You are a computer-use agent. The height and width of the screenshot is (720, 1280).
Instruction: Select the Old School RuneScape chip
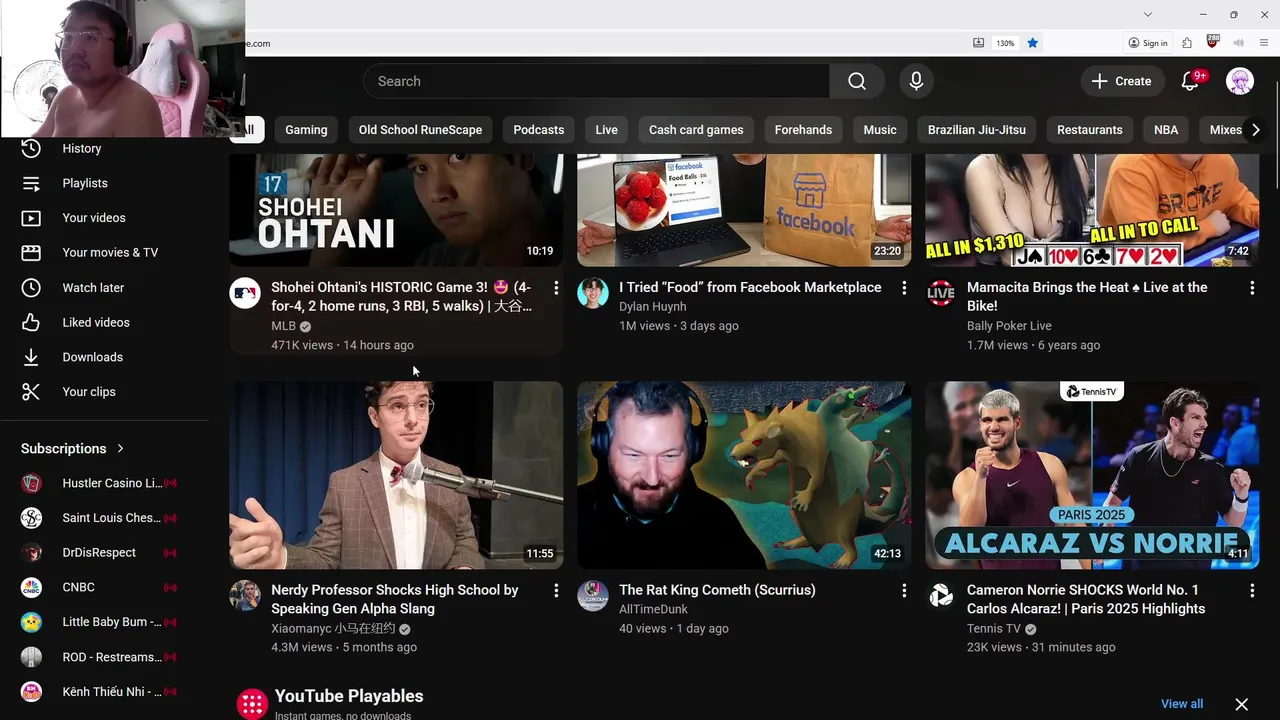click(x=420, y=130)
